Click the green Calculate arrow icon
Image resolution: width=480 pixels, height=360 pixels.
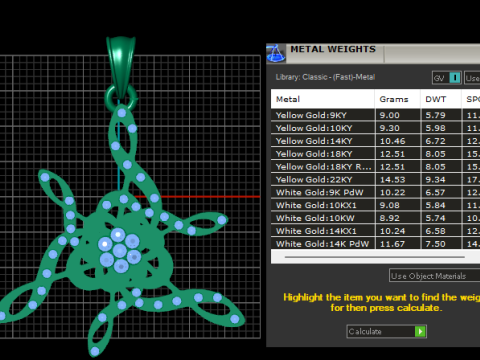pyautogui.click(x=420, y=331)
